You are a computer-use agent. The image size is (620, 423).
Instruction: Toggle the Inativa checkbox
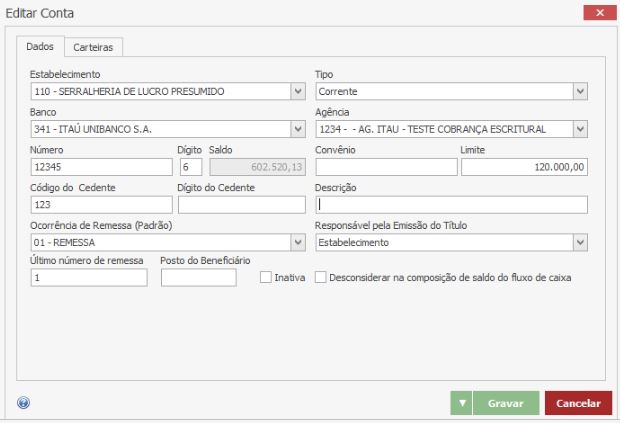266,277
